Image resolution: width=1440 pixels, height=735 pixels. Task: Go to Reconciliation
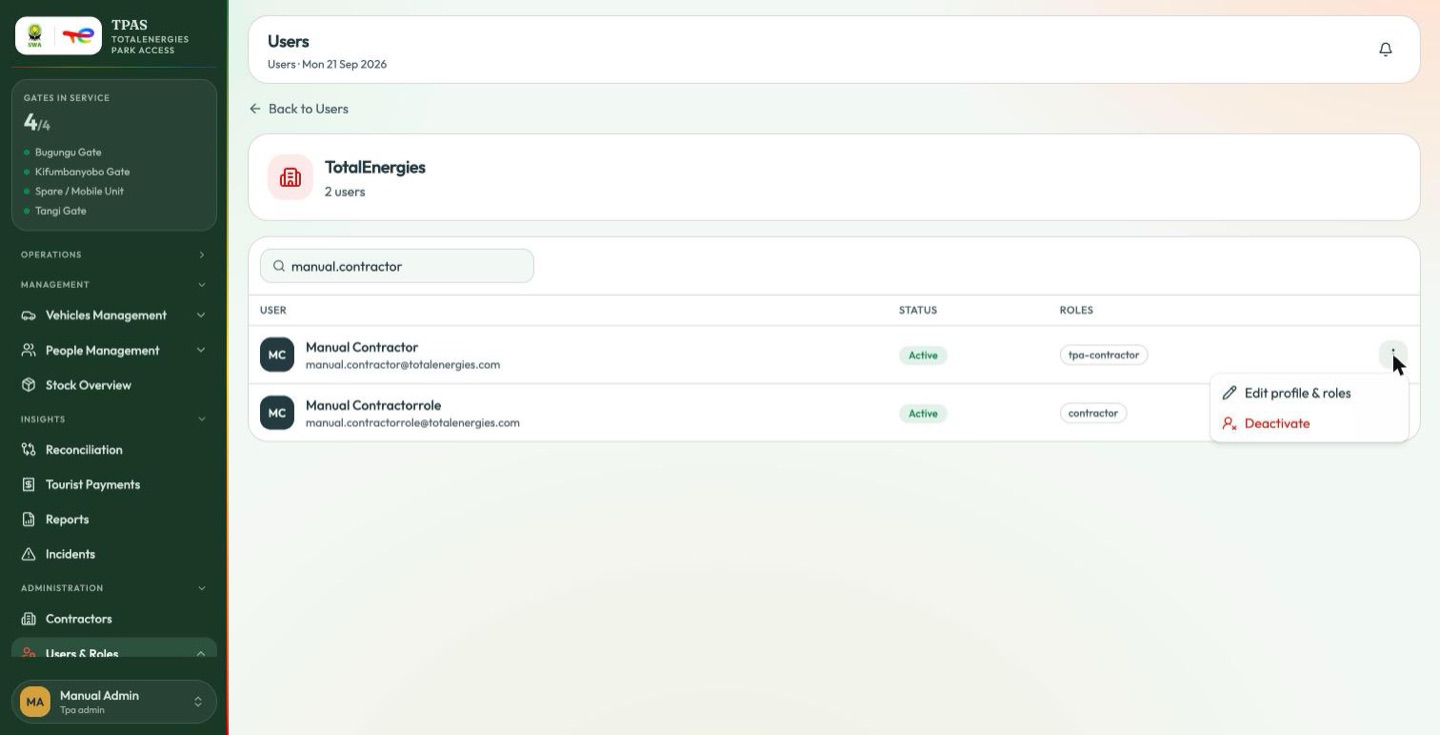[x=114, y=450]
